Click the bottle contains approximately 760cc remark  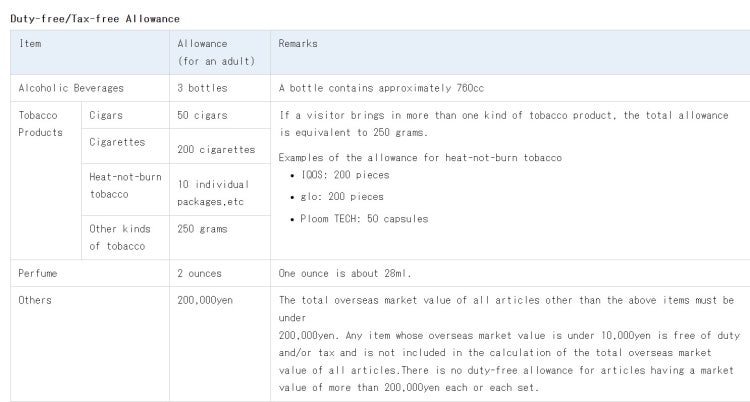point(381,88)
